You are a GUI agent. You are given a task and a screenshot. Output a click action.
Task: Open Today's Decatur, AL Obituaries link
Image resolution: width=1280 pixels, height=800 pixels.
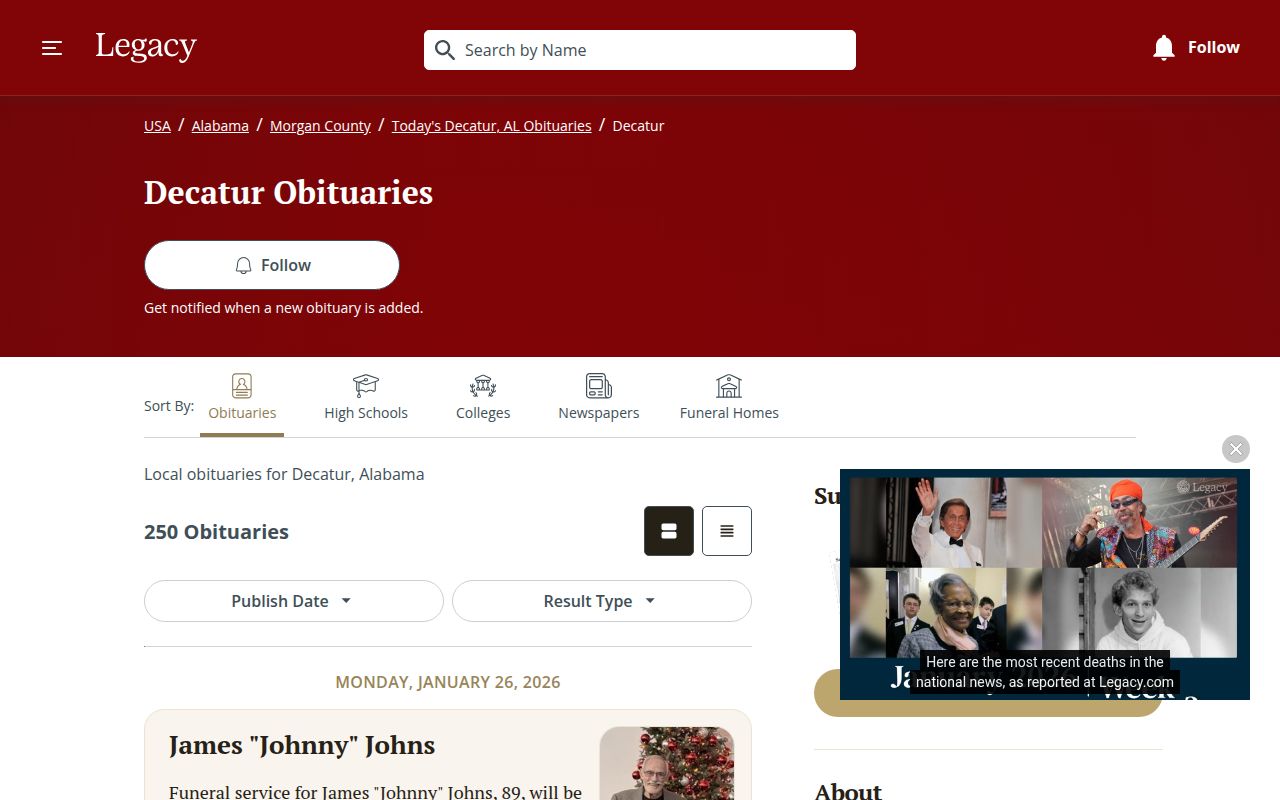(492, 126)
